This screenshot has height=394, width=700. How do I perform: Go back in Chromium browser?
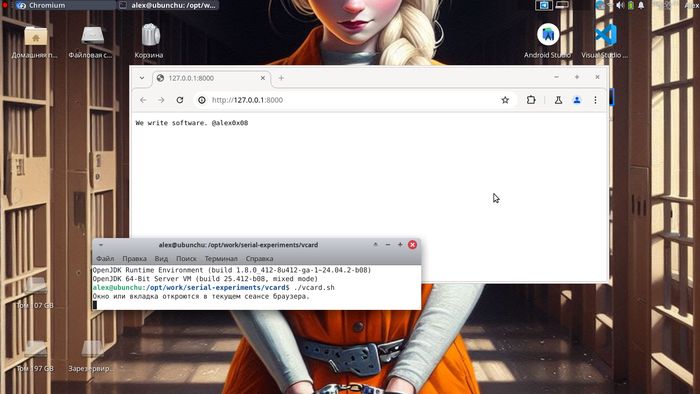tap(143, 100)
